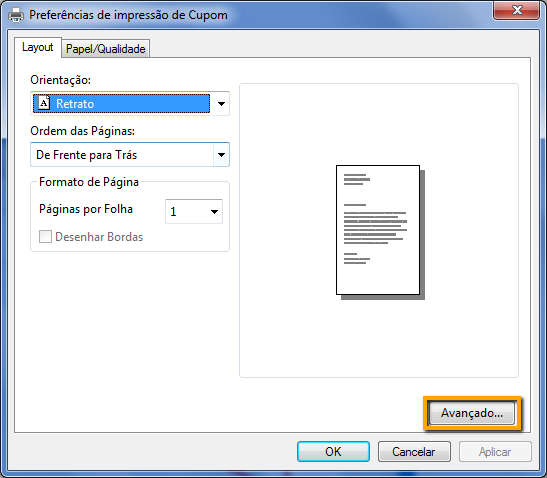Close the Preferências de impressão dialog
Screen dimensions: 547x478
[516, 10]
